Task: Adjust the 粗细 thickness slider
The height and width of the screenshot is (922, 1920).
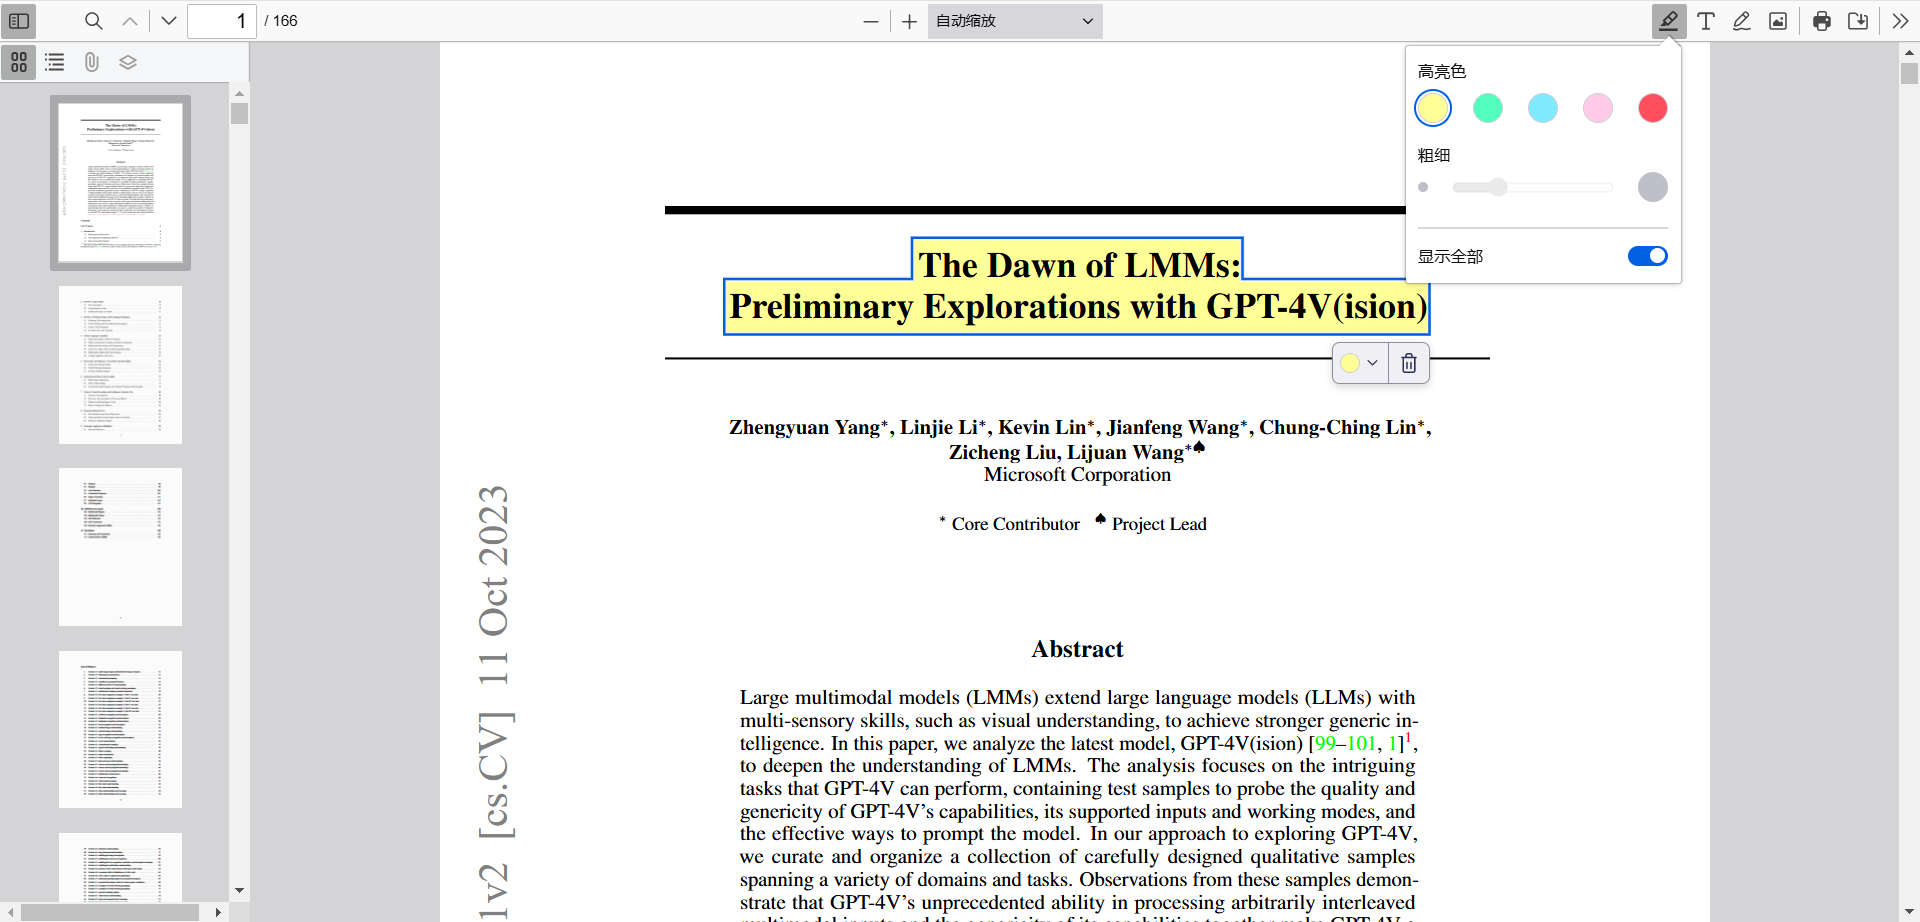Action: 1533,187
